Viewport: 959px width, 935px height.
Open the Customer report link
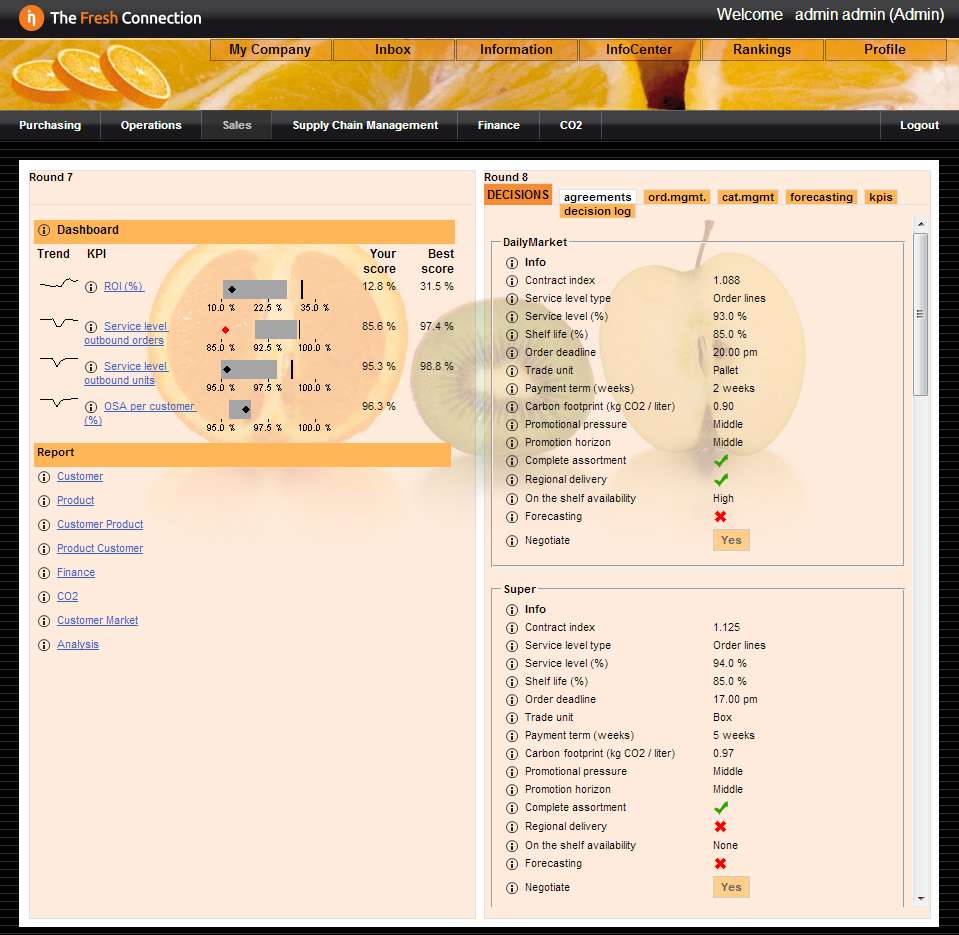tap(80, 476)
